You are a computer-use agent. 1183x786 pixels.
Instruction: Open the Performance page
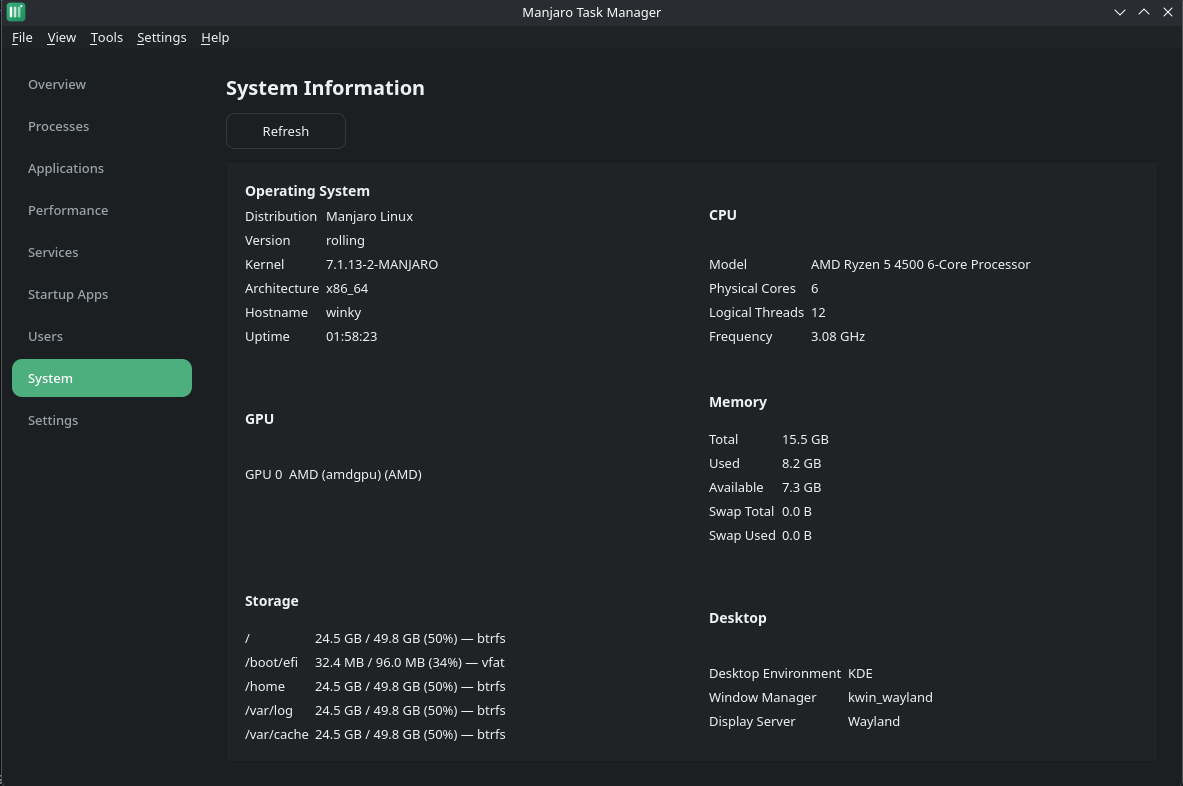click(102, 210)
